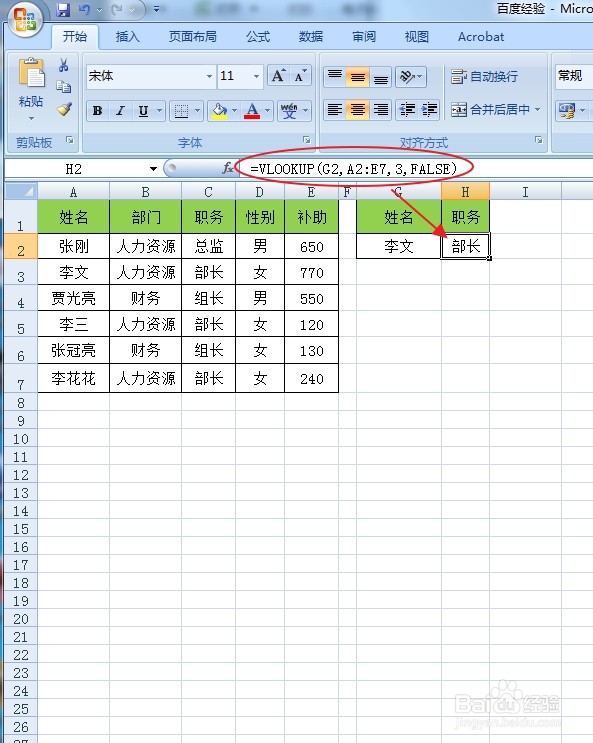
Task: Select the cell containing 总监
Action: click(209, 246)
